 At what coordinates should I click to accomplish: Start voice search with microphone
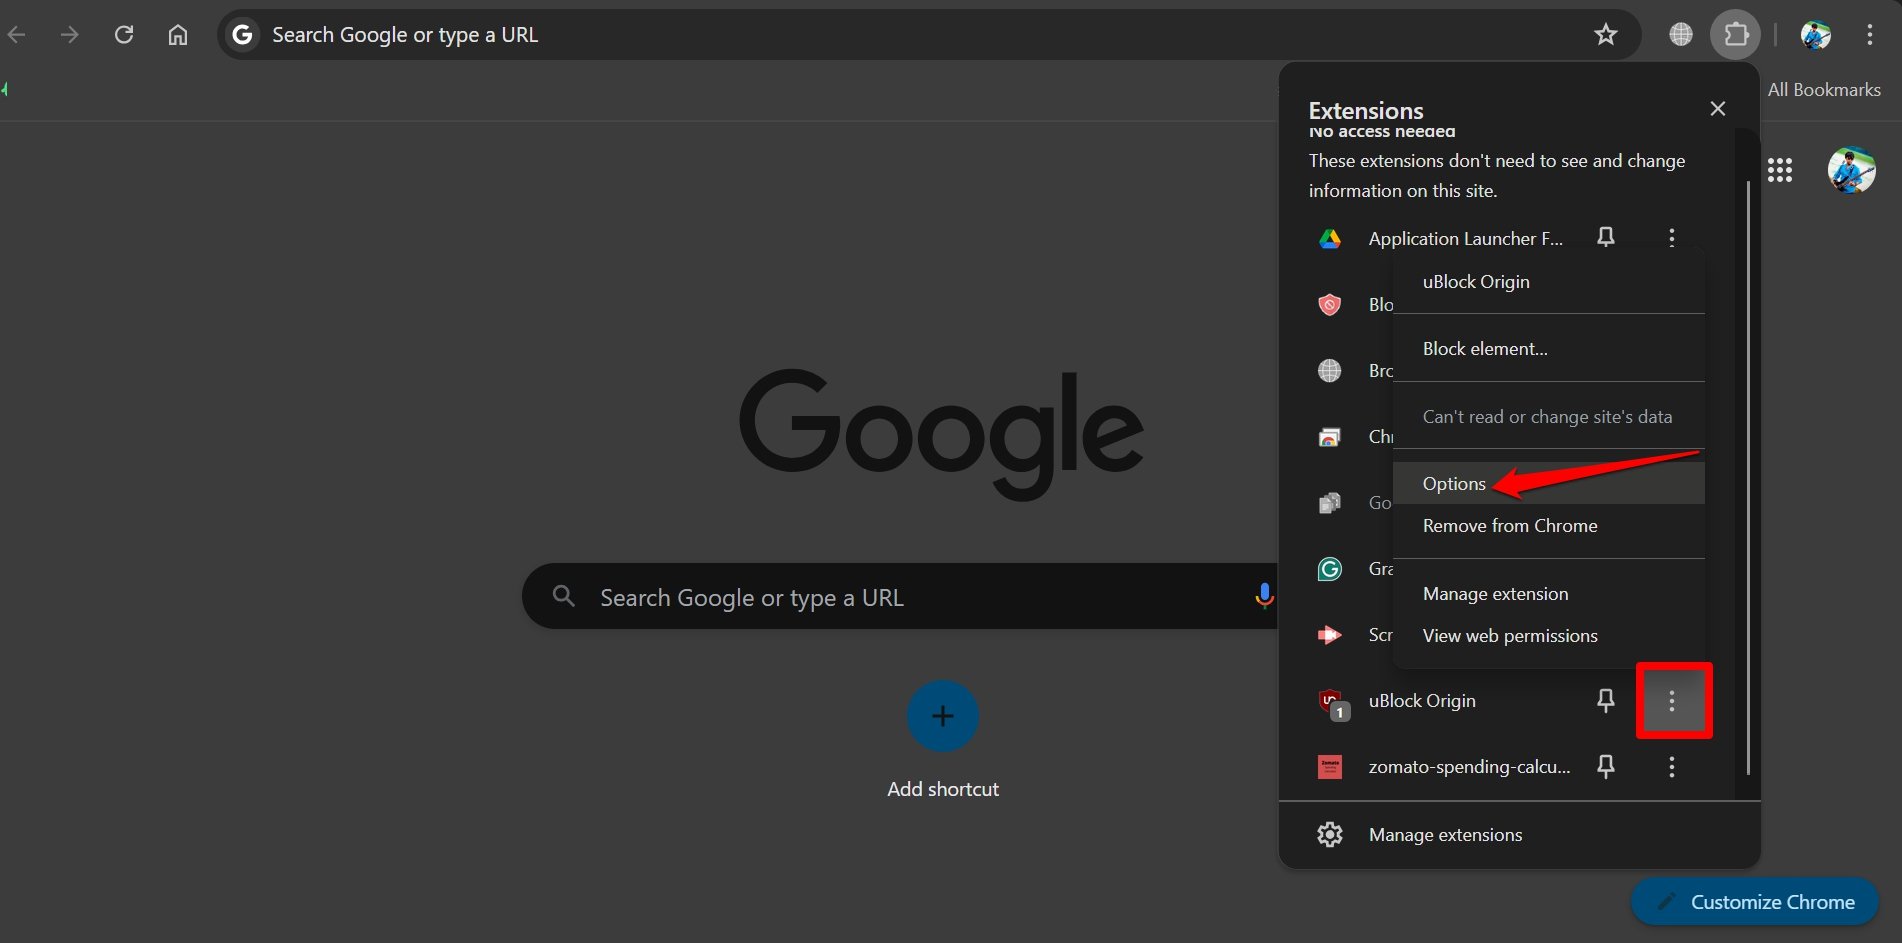click(x=1264, y=596)
